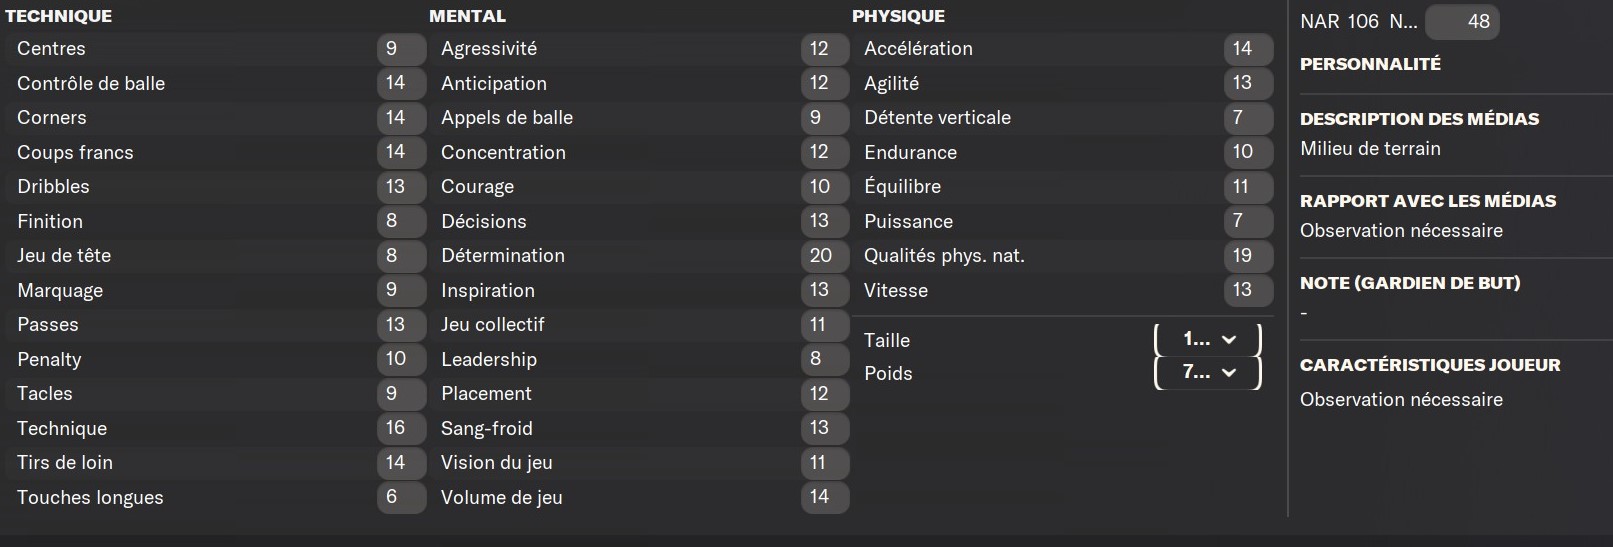Expand the Poids weight dropdown
1613x547 pixels.
1208,373
